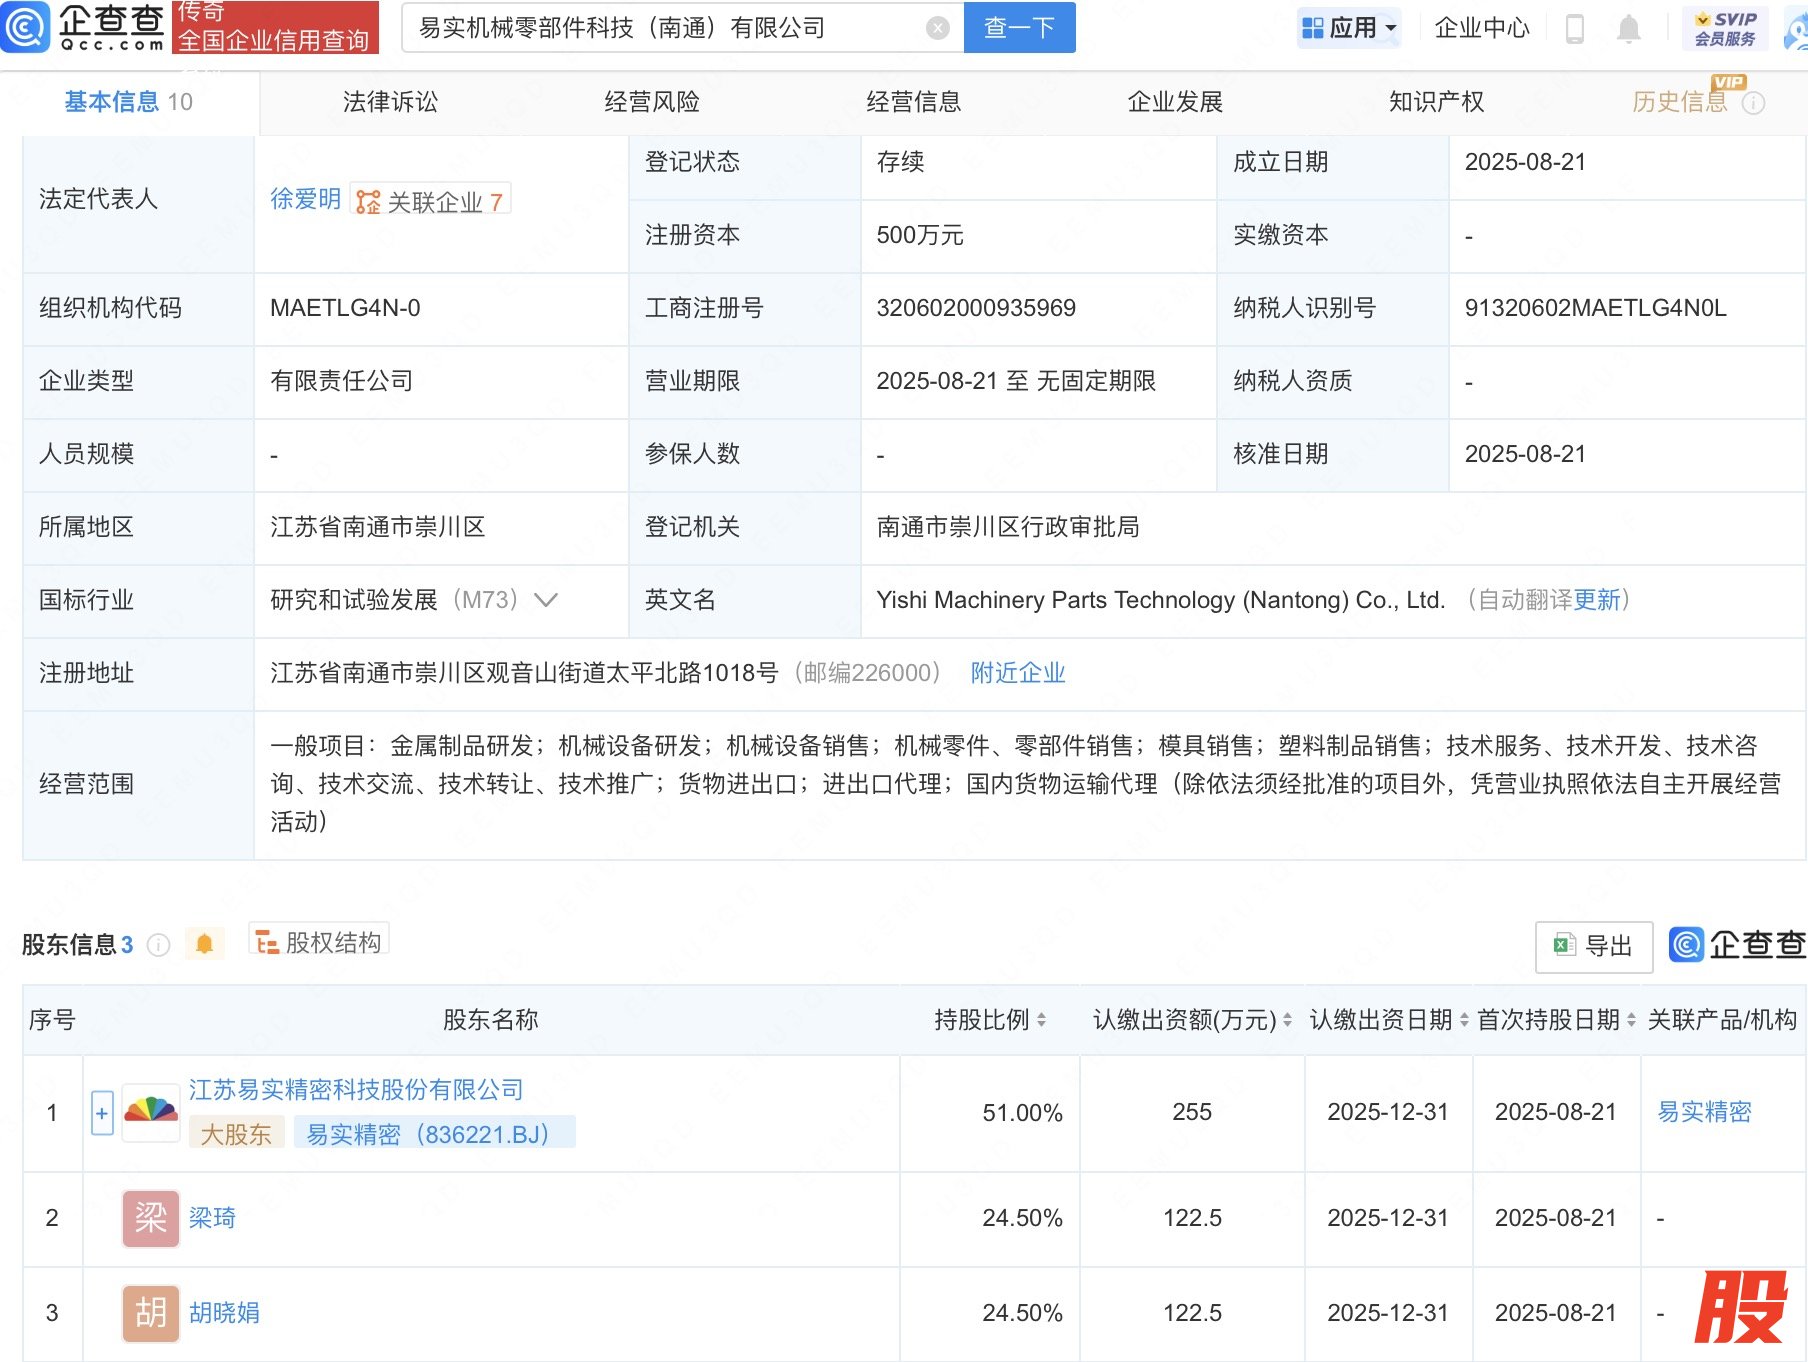The width and height of the screenshot is (1808, 1362).
Task: Expand first shareholder row plus button
Action: (x=102, y=1113)
